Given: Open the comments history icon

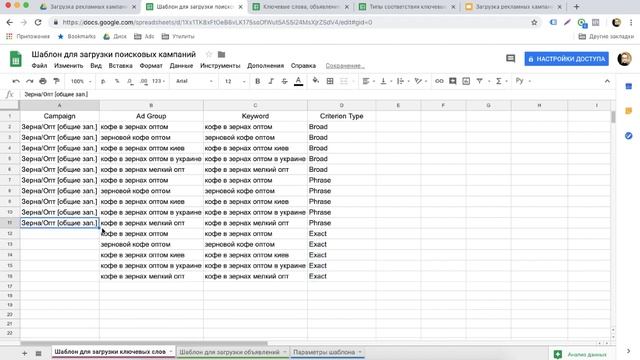Looking at the screenshot, I should tap(510, 59).
